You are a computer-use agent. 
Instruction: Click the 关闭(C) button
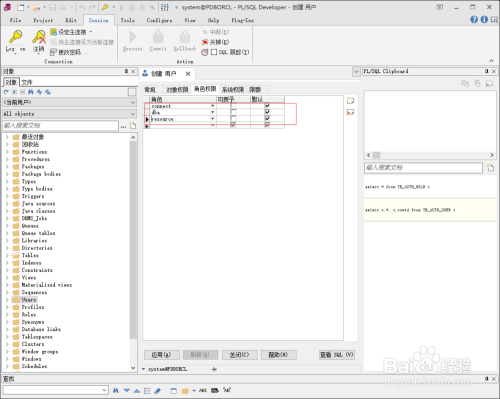pos(240,355)
